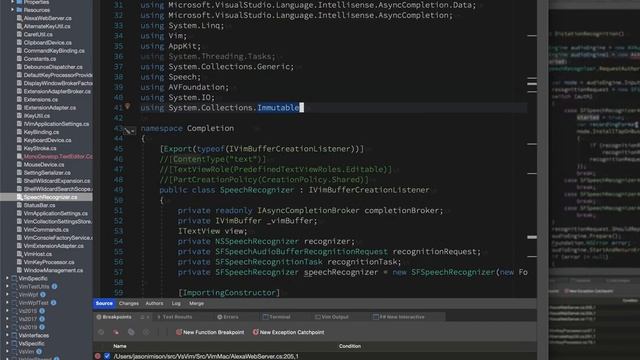Expand the Vs2017 project node
The width and height of the screenshot is (640, 360).
click(7, 319)
